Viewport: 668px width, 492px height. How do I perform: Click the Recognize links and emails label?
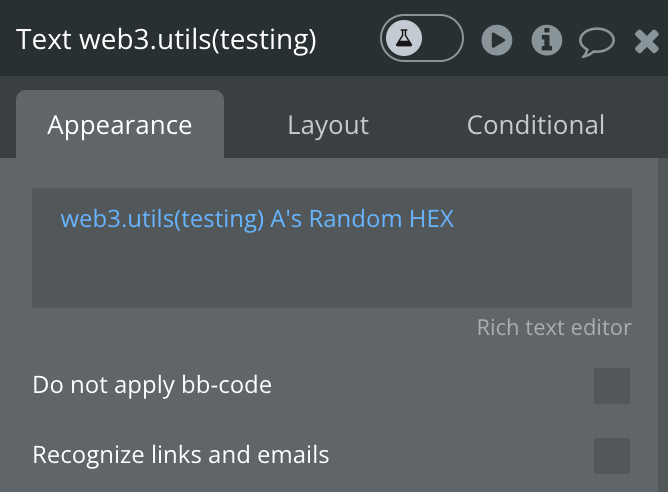(181, 455)
